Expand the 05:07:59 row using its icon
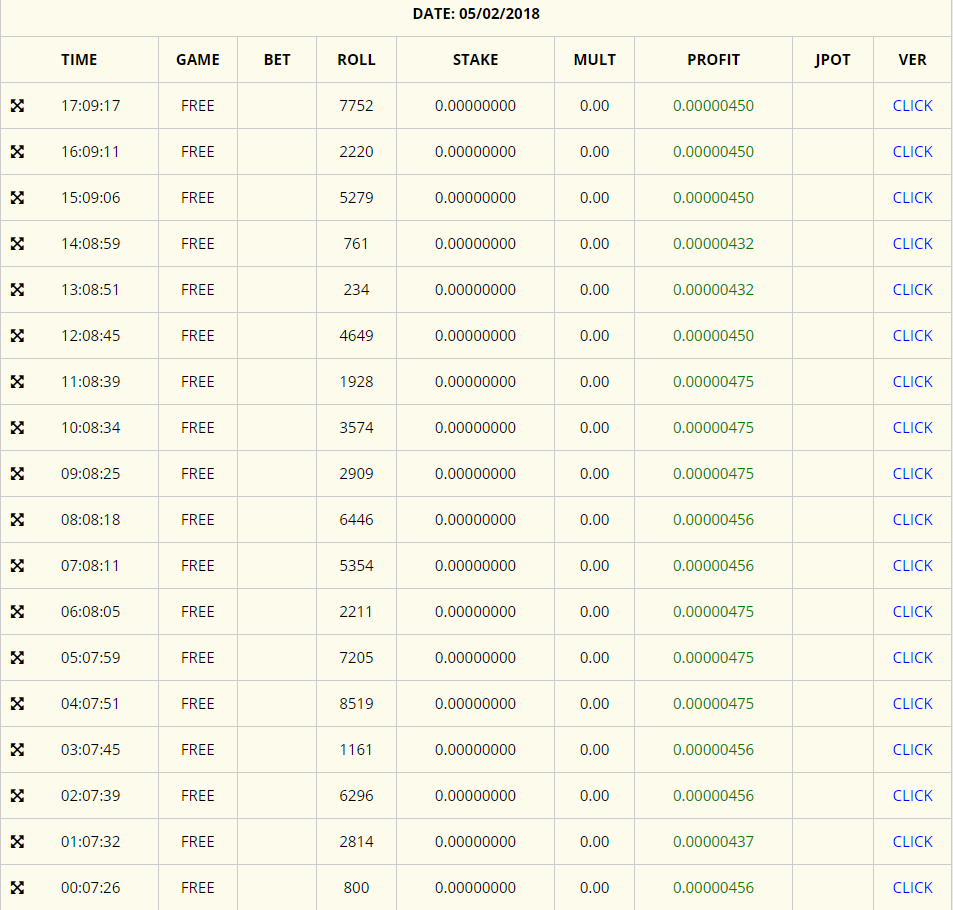Screen dimensions: 953x910 17,658
